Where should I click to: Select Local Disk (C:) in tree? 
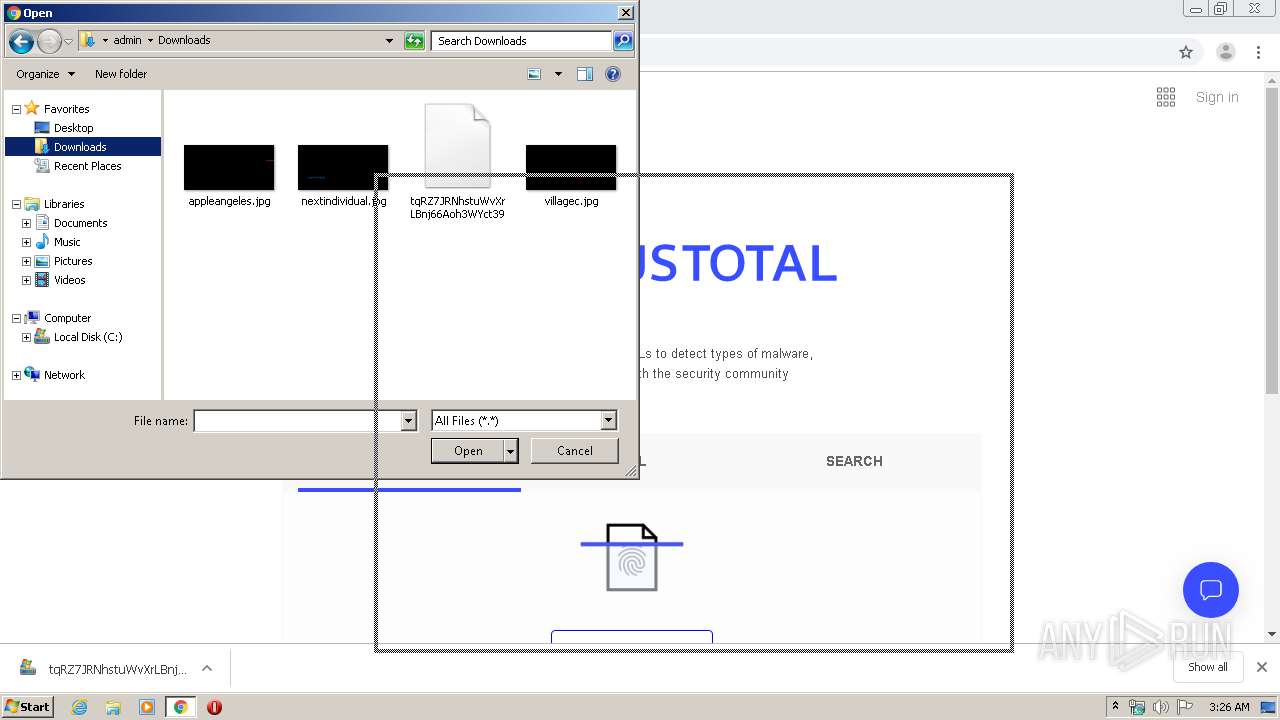point(87,337)
